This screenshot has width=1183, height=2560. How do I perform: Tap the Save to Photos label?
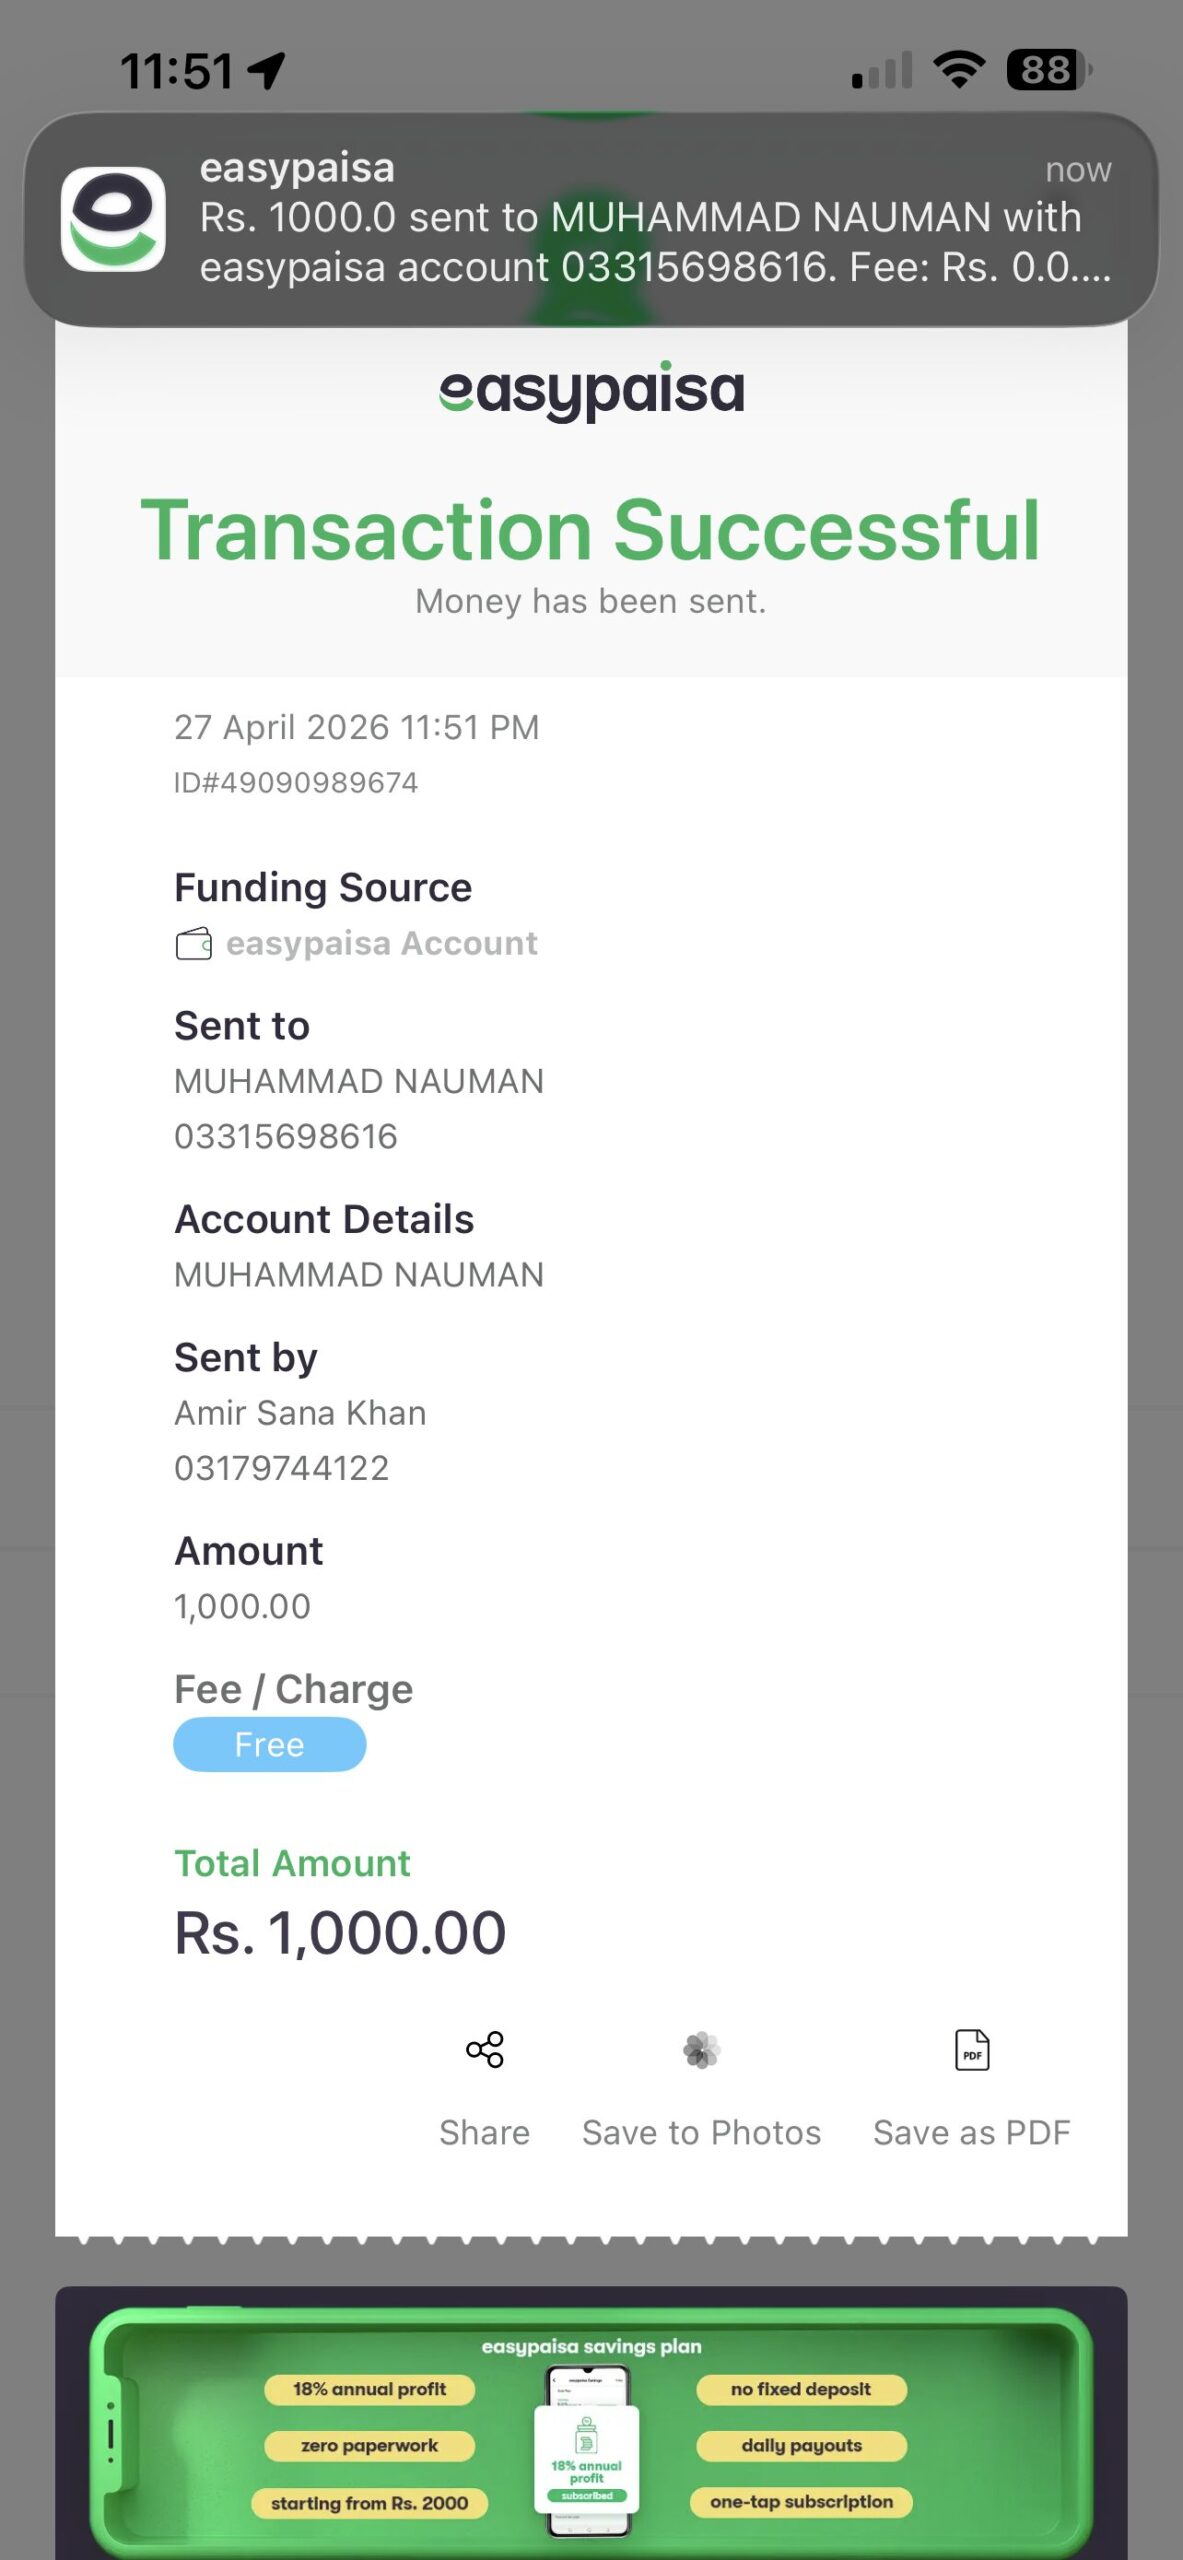(701, 2133)
